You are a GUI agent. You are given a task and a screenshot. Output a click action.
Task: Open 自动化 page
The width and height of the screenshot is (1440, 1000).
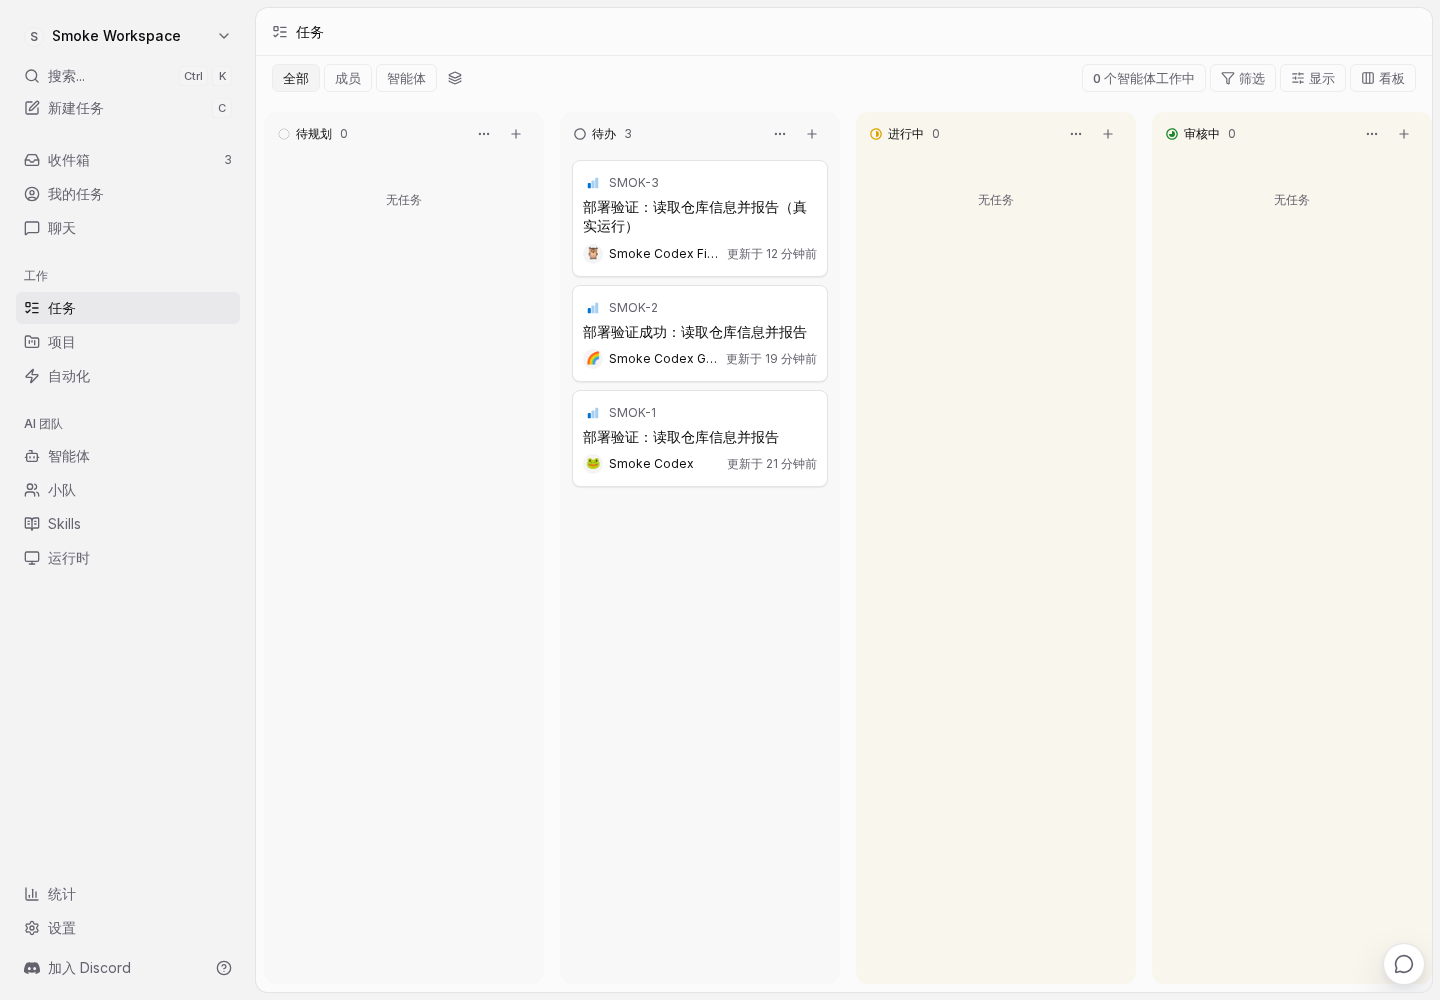coord(128,376)
